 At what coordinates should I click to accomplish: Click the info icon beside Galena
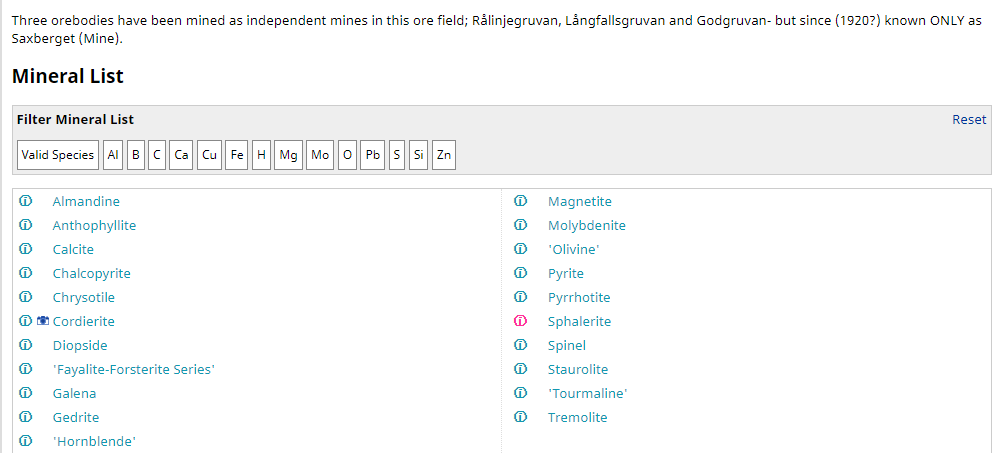(25, 393)
